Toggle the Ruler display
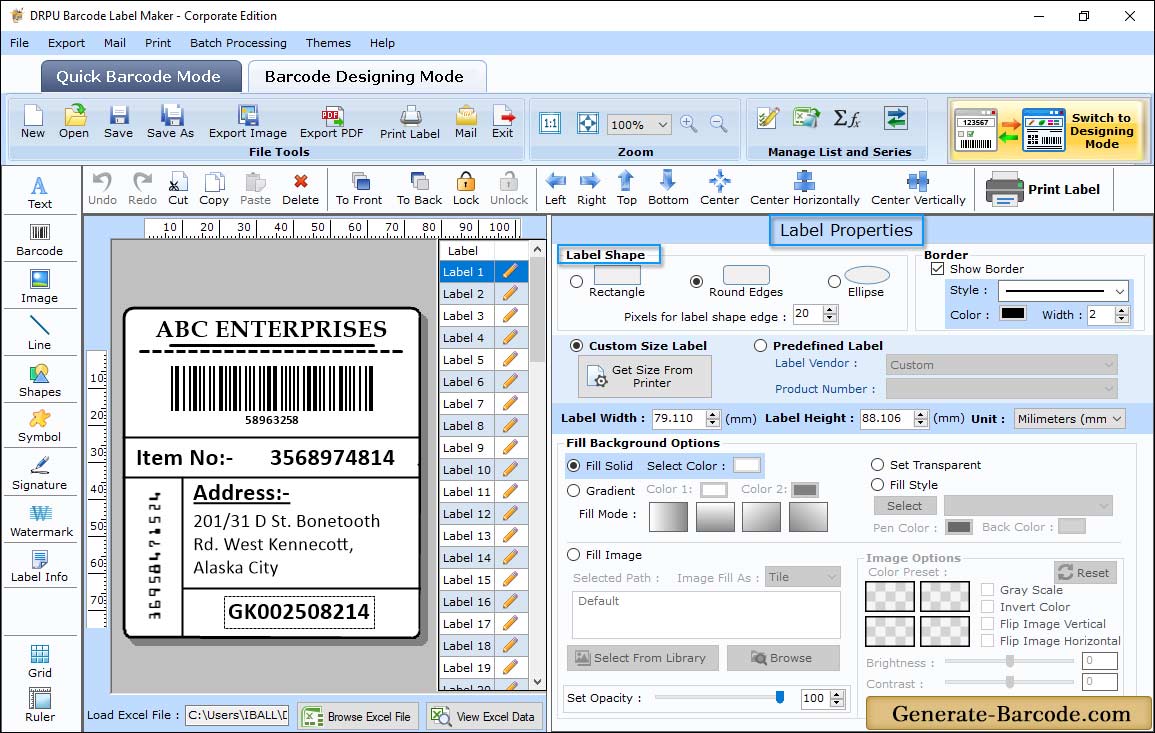The width and height of the screenshot is (1155, 733). pyautogui.click(x=40, y=705)
